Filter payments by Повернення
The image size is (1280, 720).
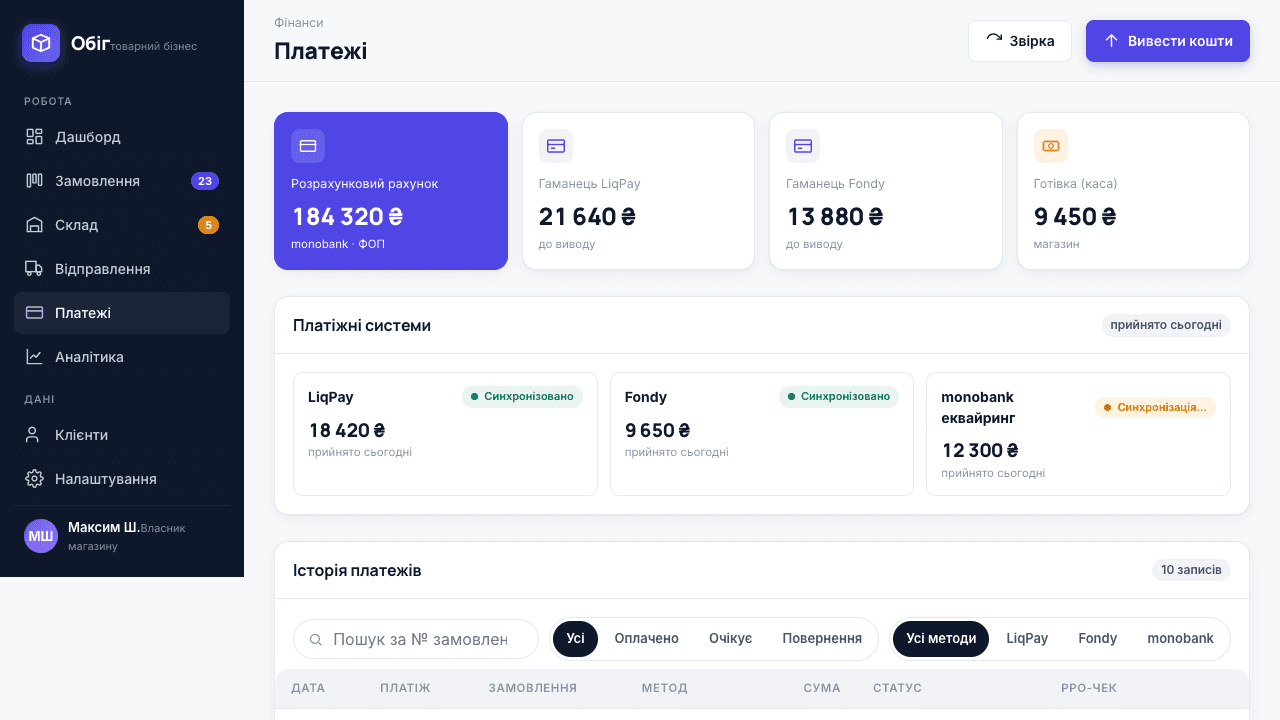pos(822,639)
